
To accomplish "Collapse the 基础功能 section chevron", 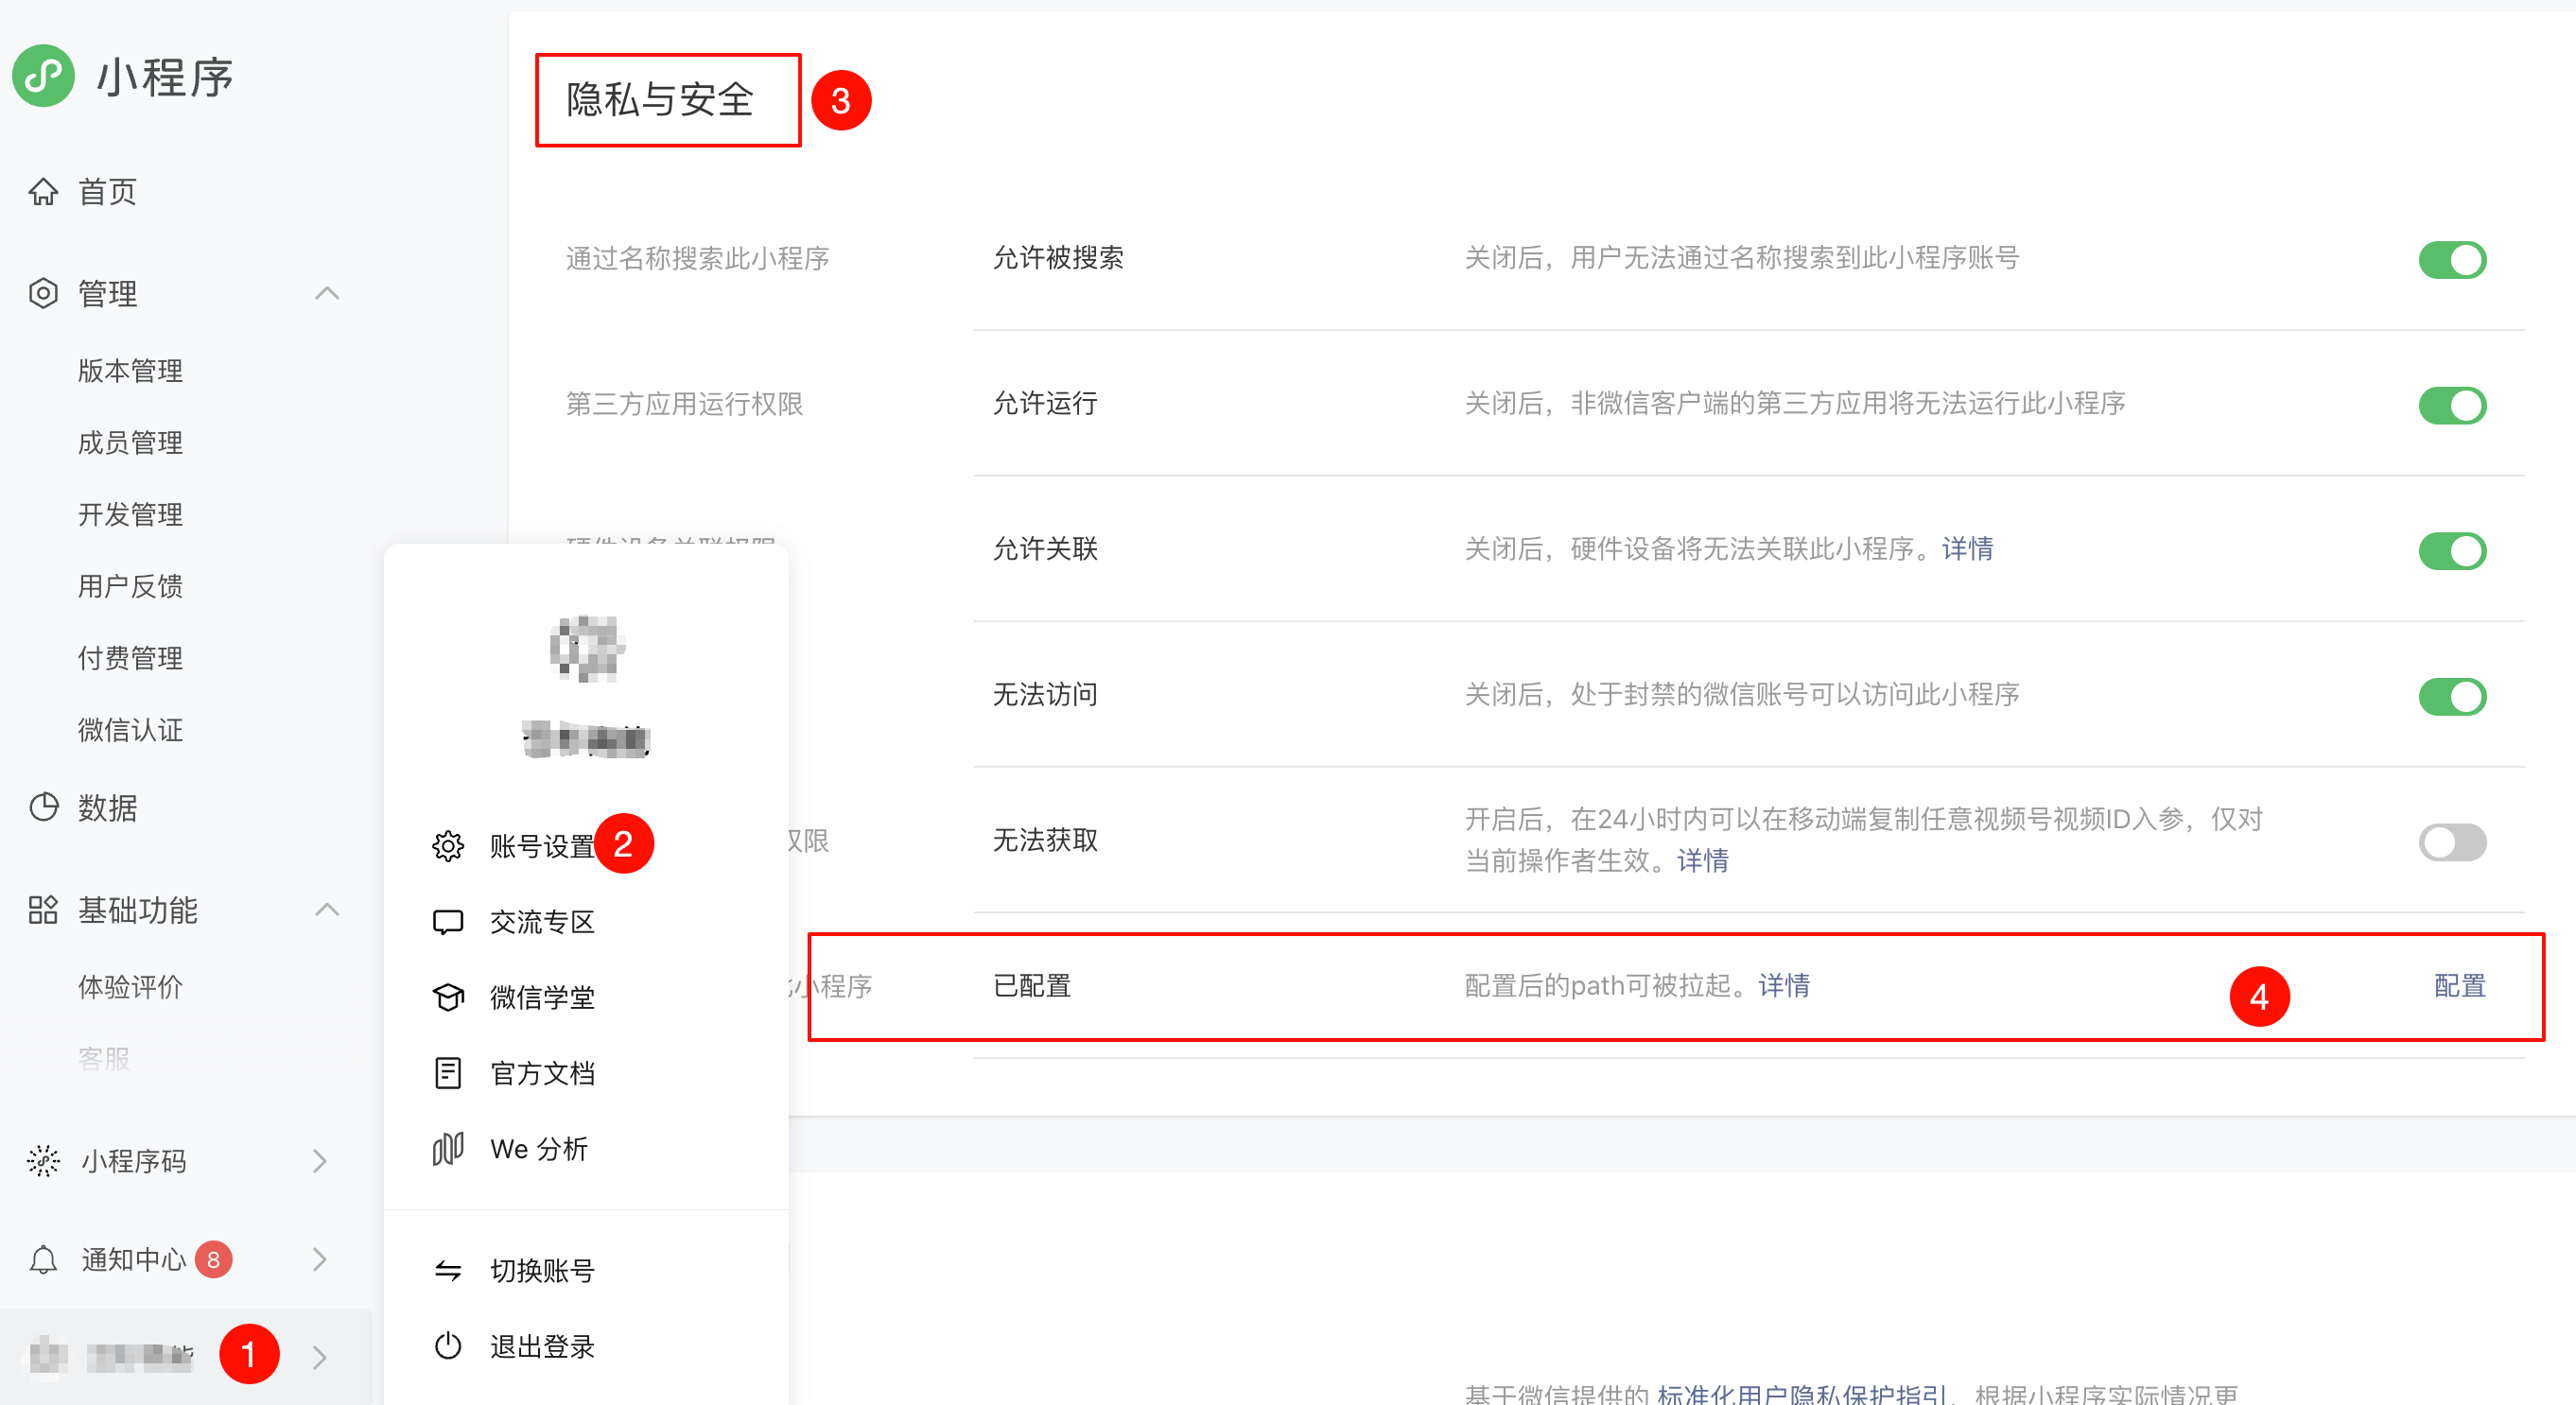I will (x=327, y=910).
